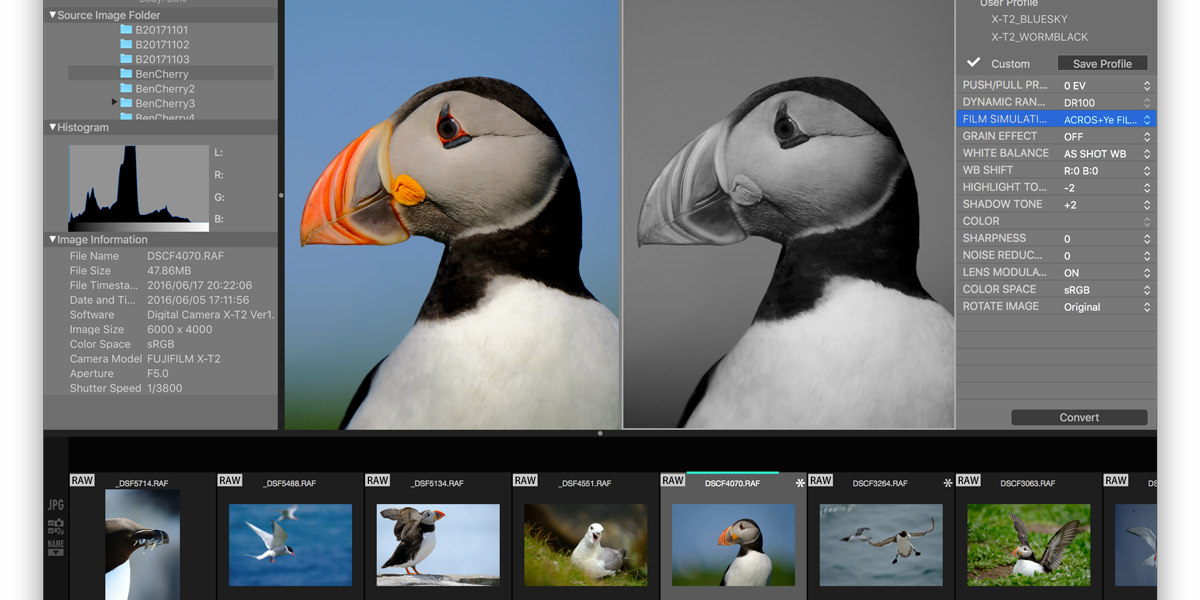Screen dimensions: 1200x600
Task: Click the histogram graph
Action: 139,188
